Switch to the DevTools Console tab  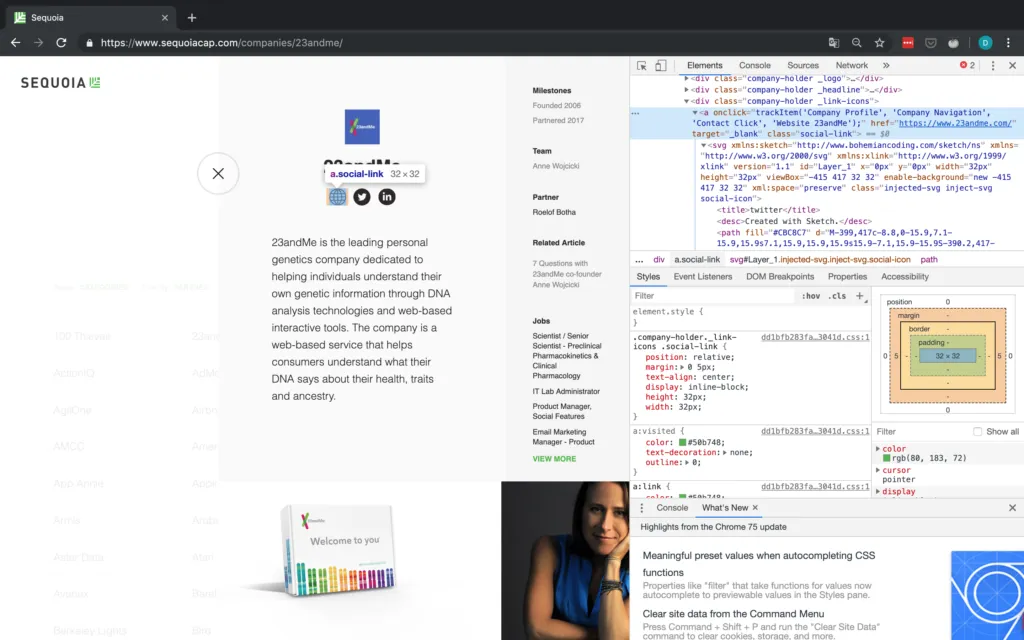(x=755, y=65)
